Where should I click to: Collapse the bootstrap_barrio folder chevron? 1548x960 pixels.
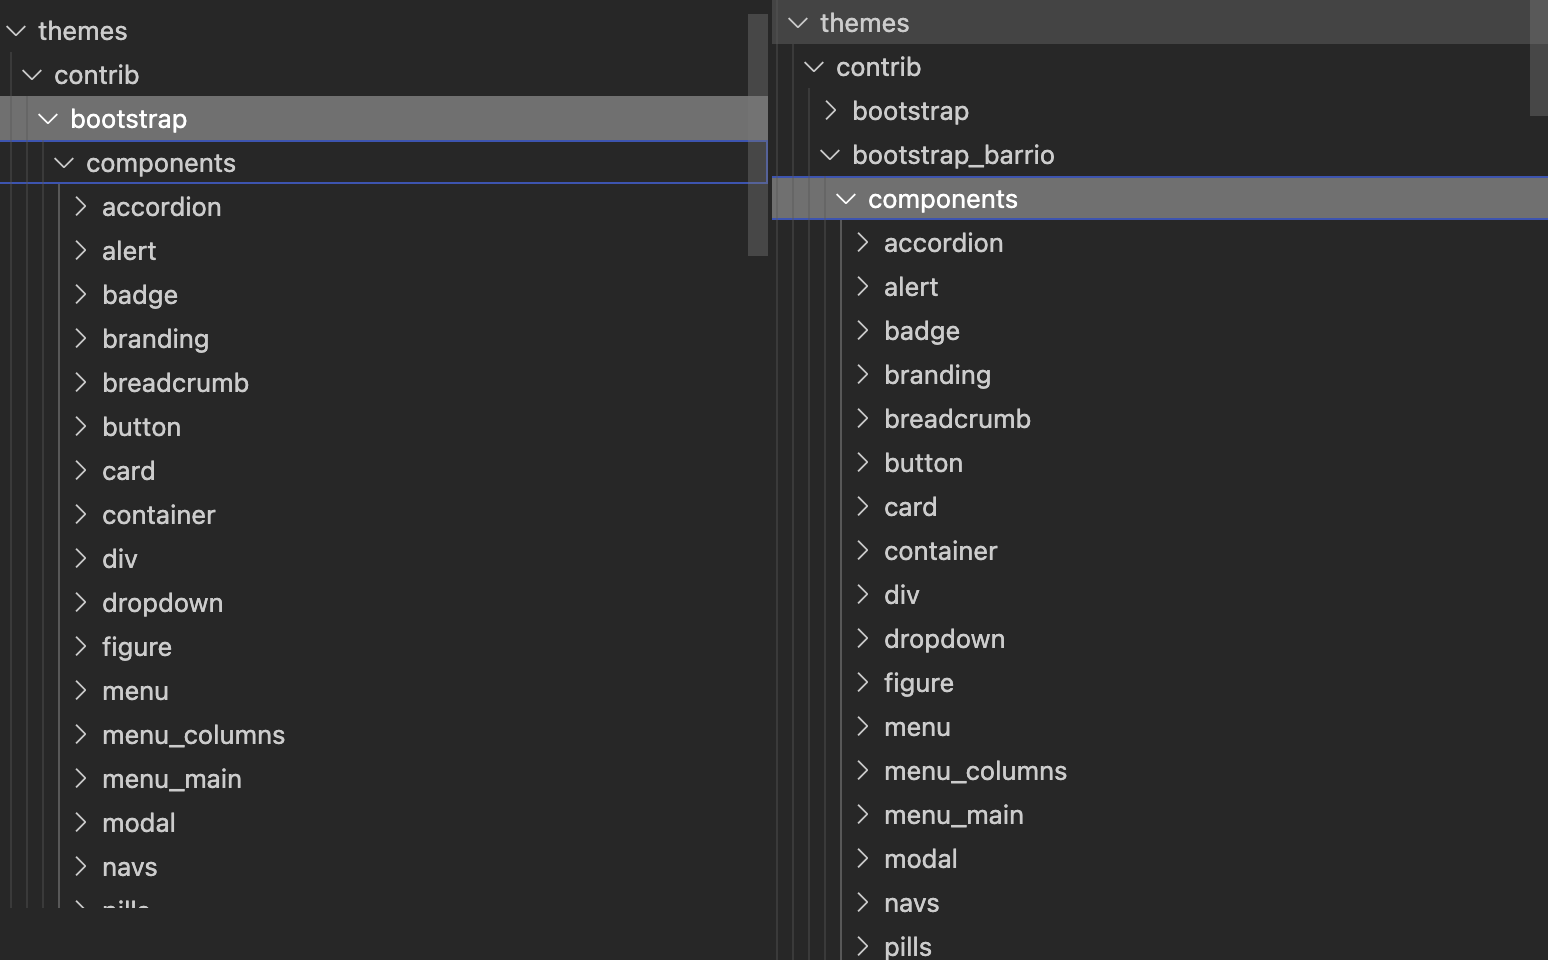pos(830,155)
